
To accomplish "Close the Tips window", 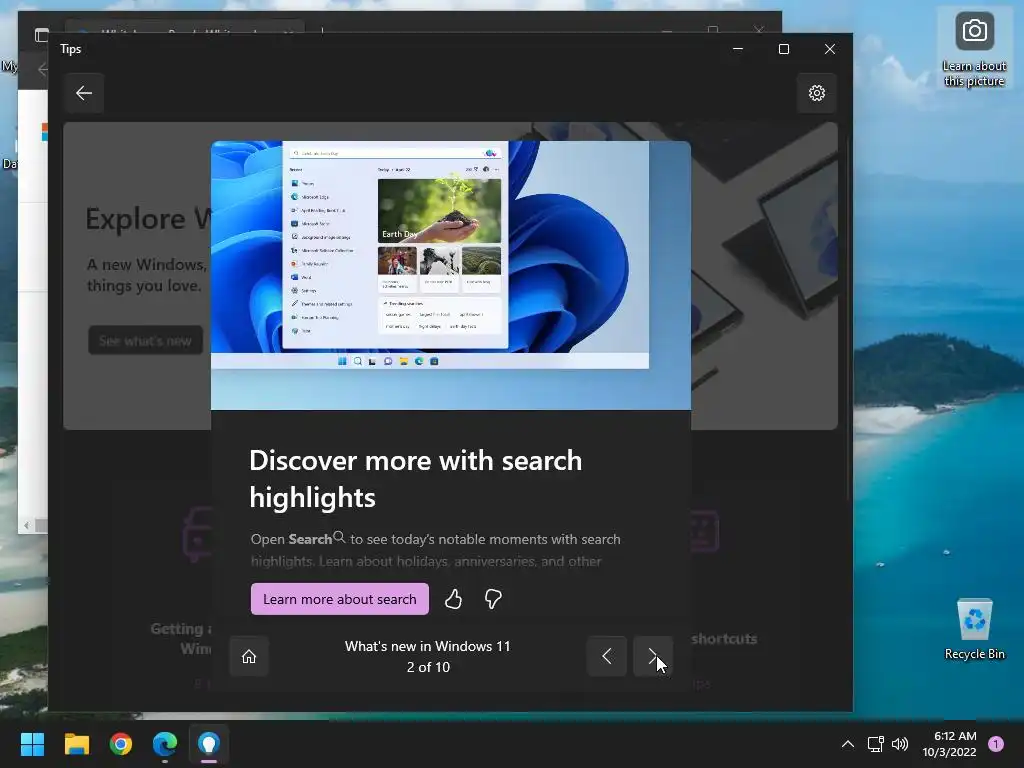I will (829, 49).
